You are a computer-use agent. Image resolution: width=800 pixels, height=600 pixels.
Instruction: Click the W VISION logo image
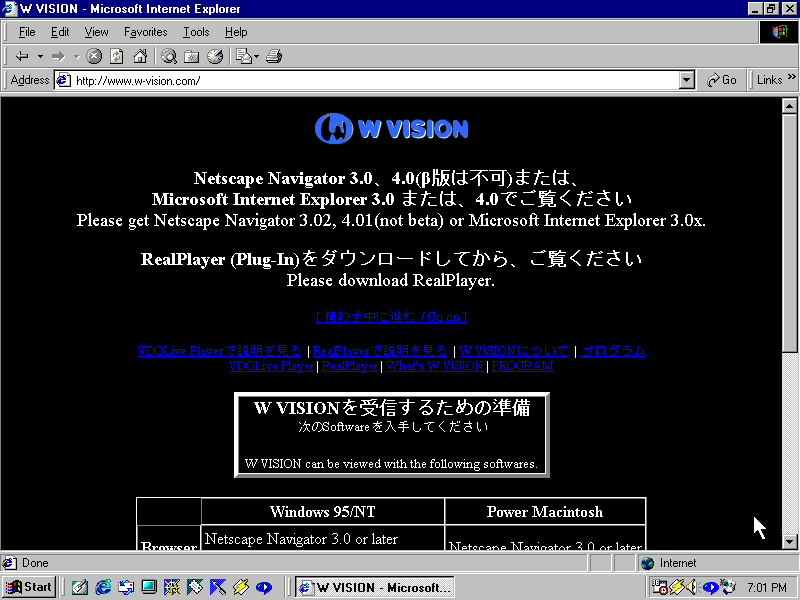(391, 128)
